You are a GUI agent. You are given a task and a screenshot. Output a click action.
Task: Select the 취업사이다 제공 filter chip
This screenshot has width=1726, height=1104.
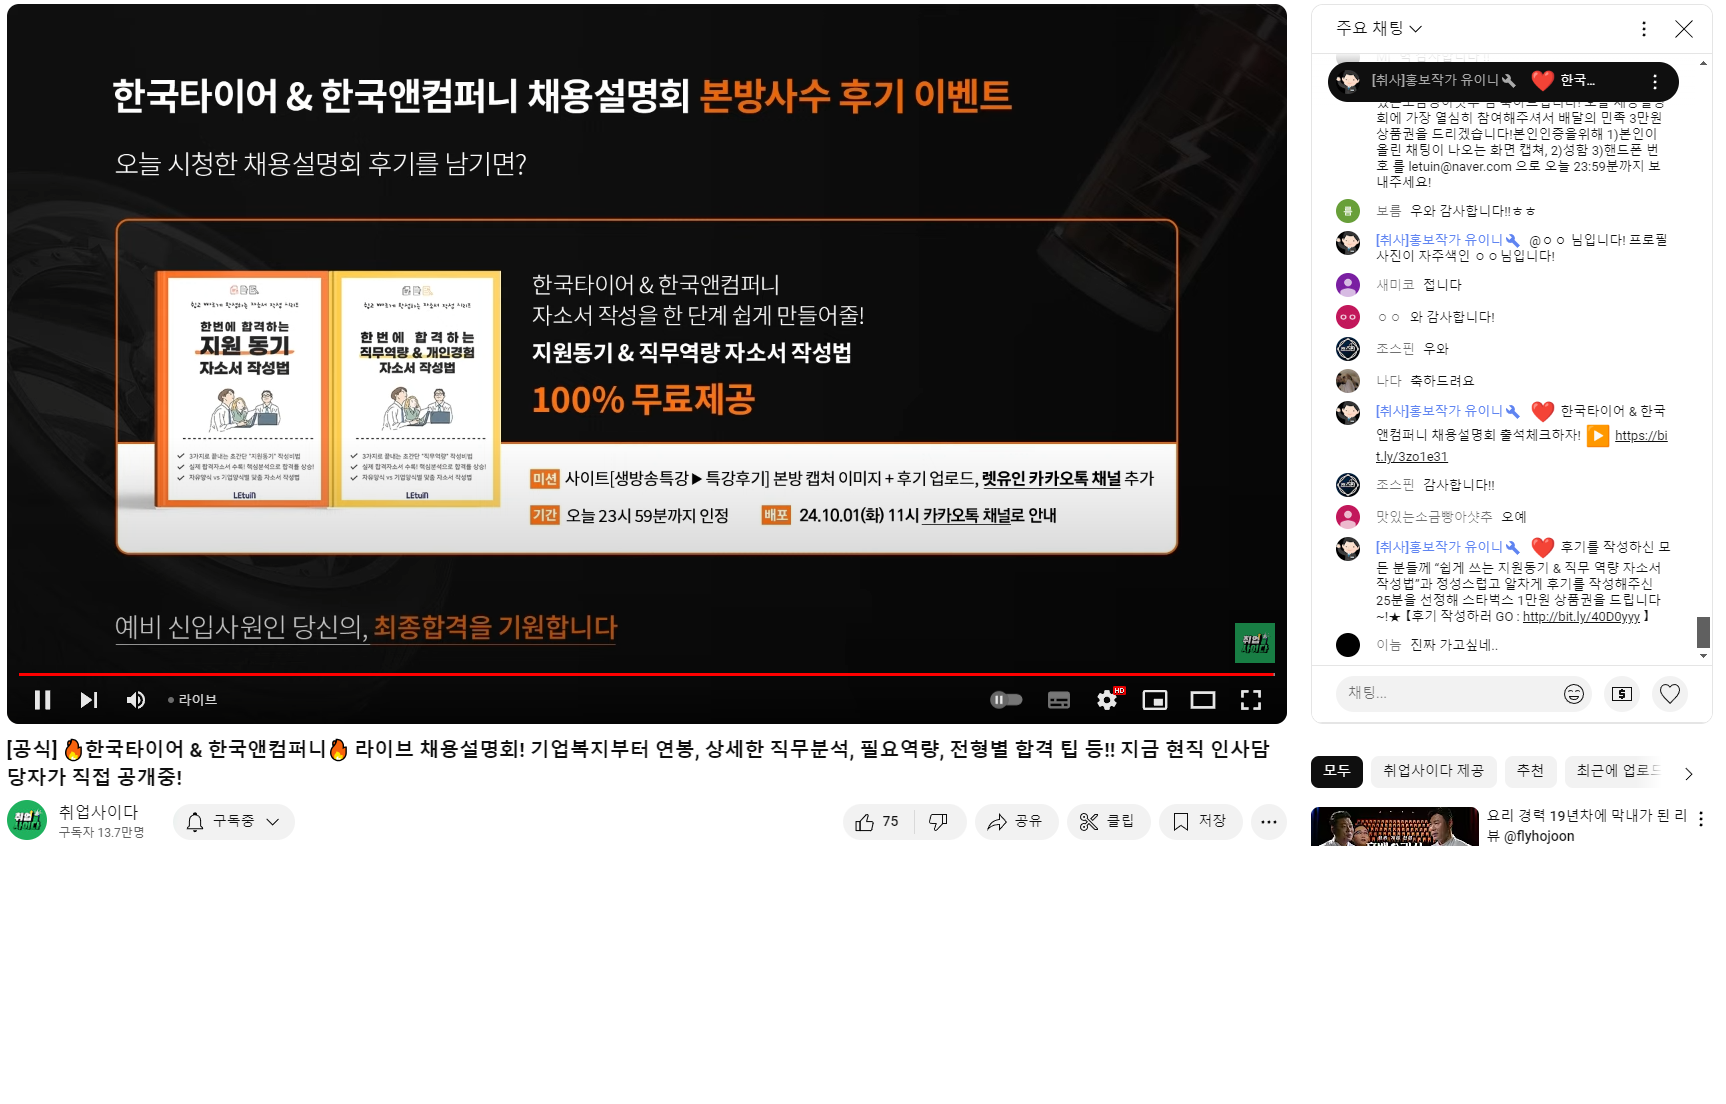coord(1433,771)
